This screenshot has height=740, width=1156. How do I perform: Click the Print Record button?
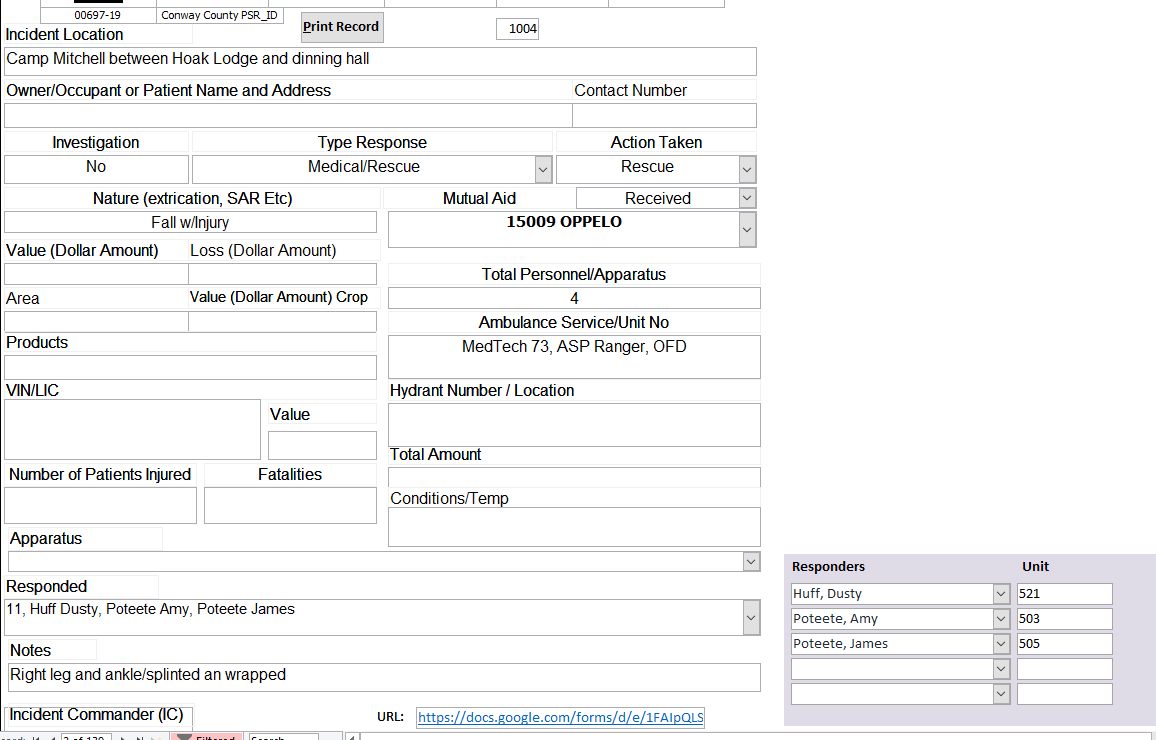pyautogui.click(x=341, y=27)
